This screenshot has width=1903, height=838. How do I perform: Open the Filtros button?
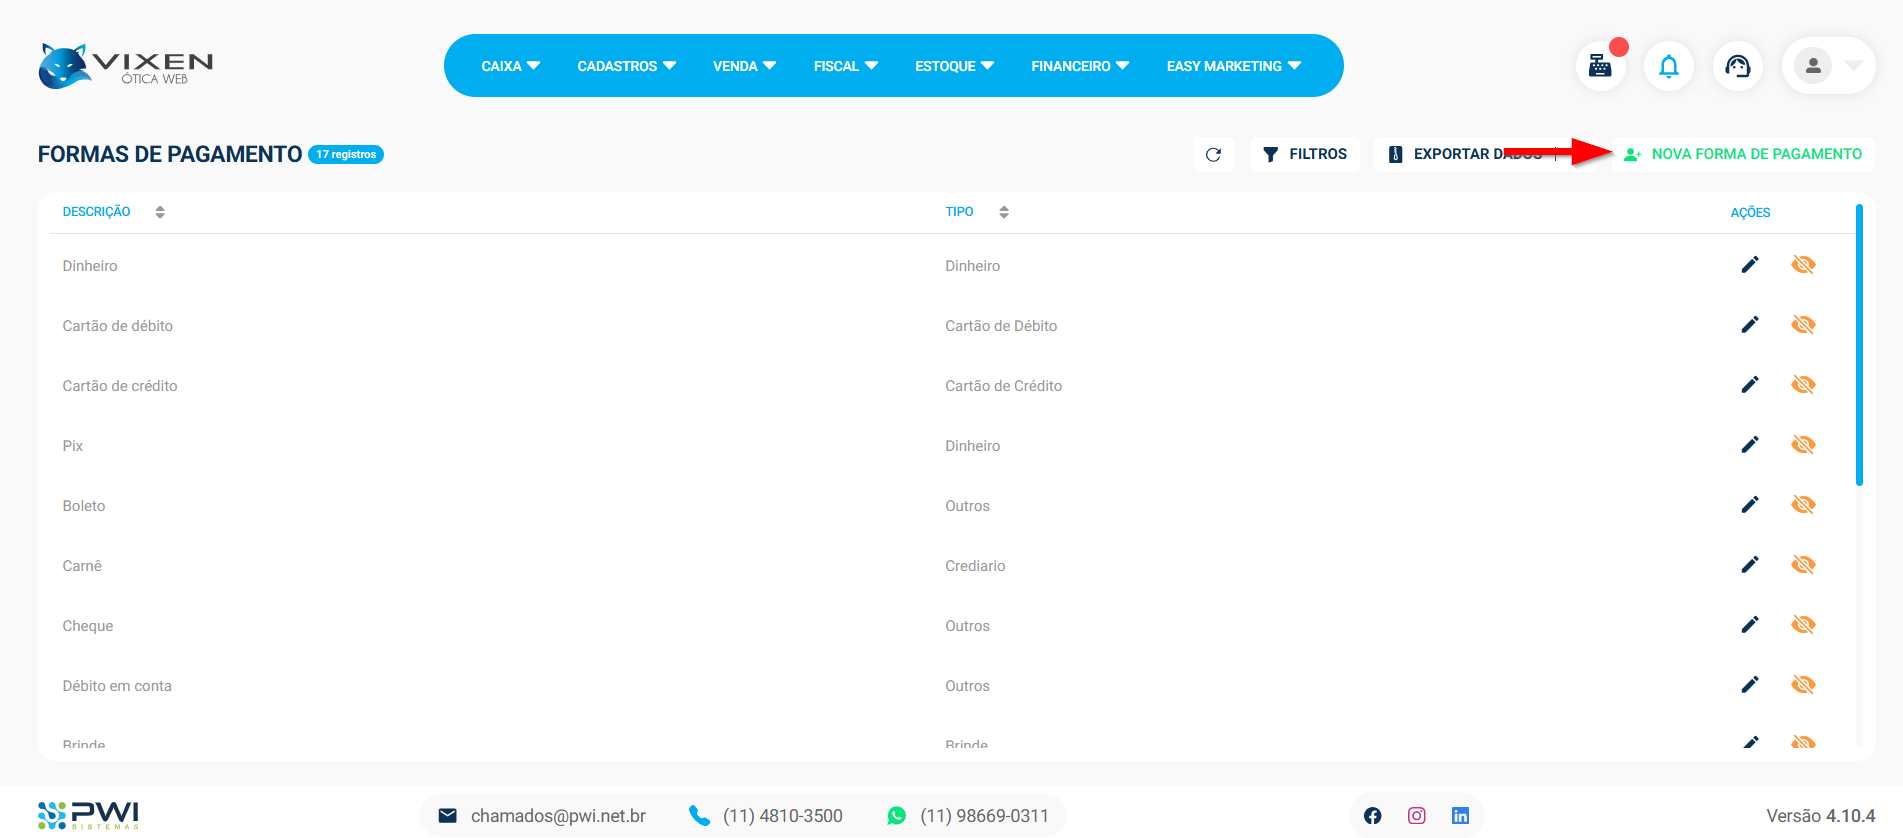click(x=1304, y=154)
